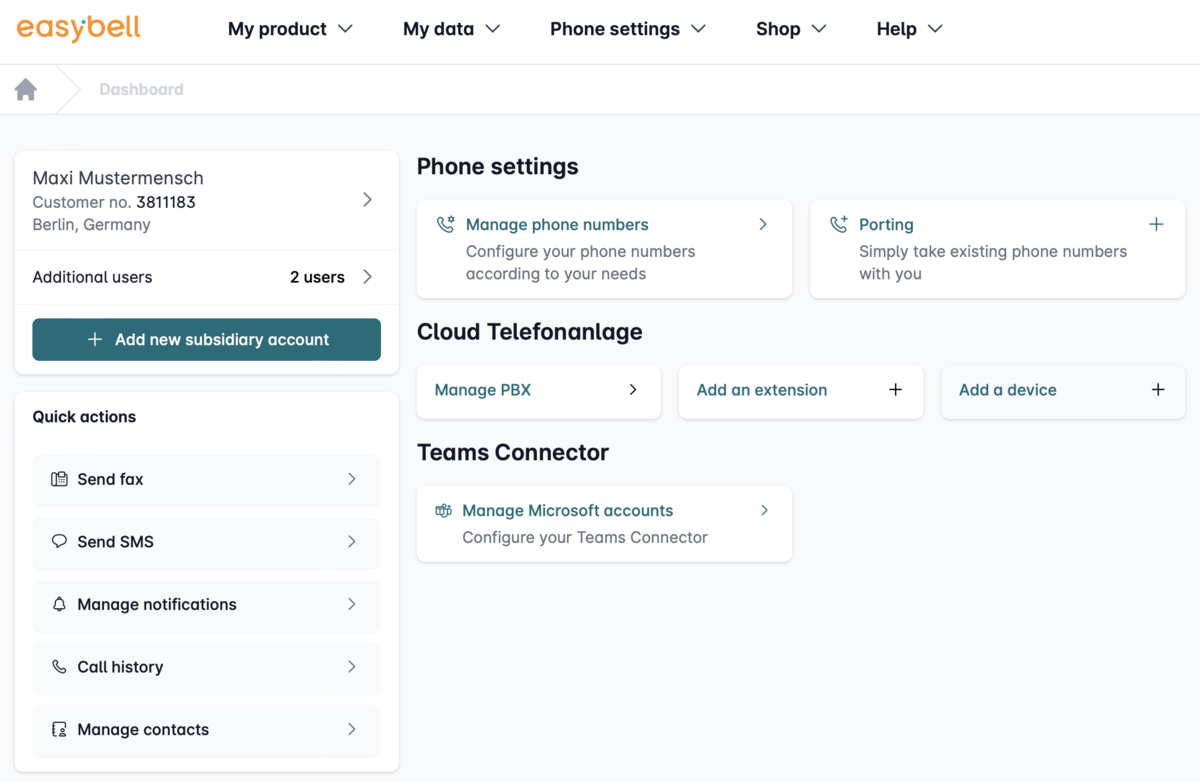Click the Manage phone numbers phone icon
The height and width of the screenshot is (782, 1200).
[445, 225]
